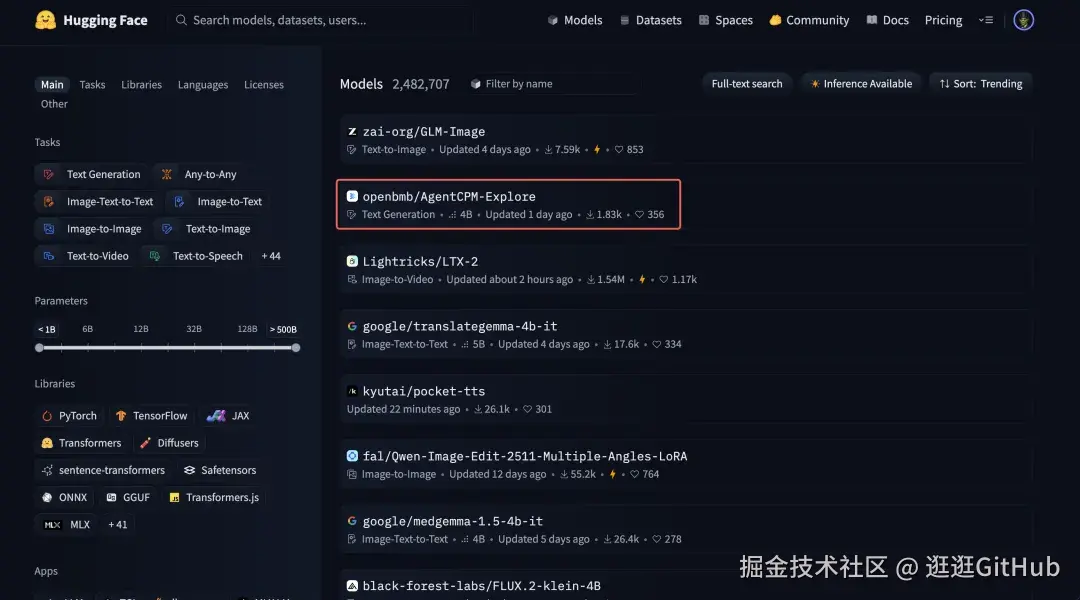Image resolution: width=1080 pixels, height=600 pixels.
Task: Select the Main filter tab
Action: [x=52, y=84]
